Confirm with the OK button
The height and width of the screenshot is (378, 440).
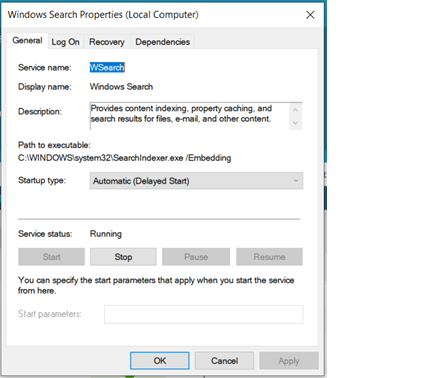point(160,361)
